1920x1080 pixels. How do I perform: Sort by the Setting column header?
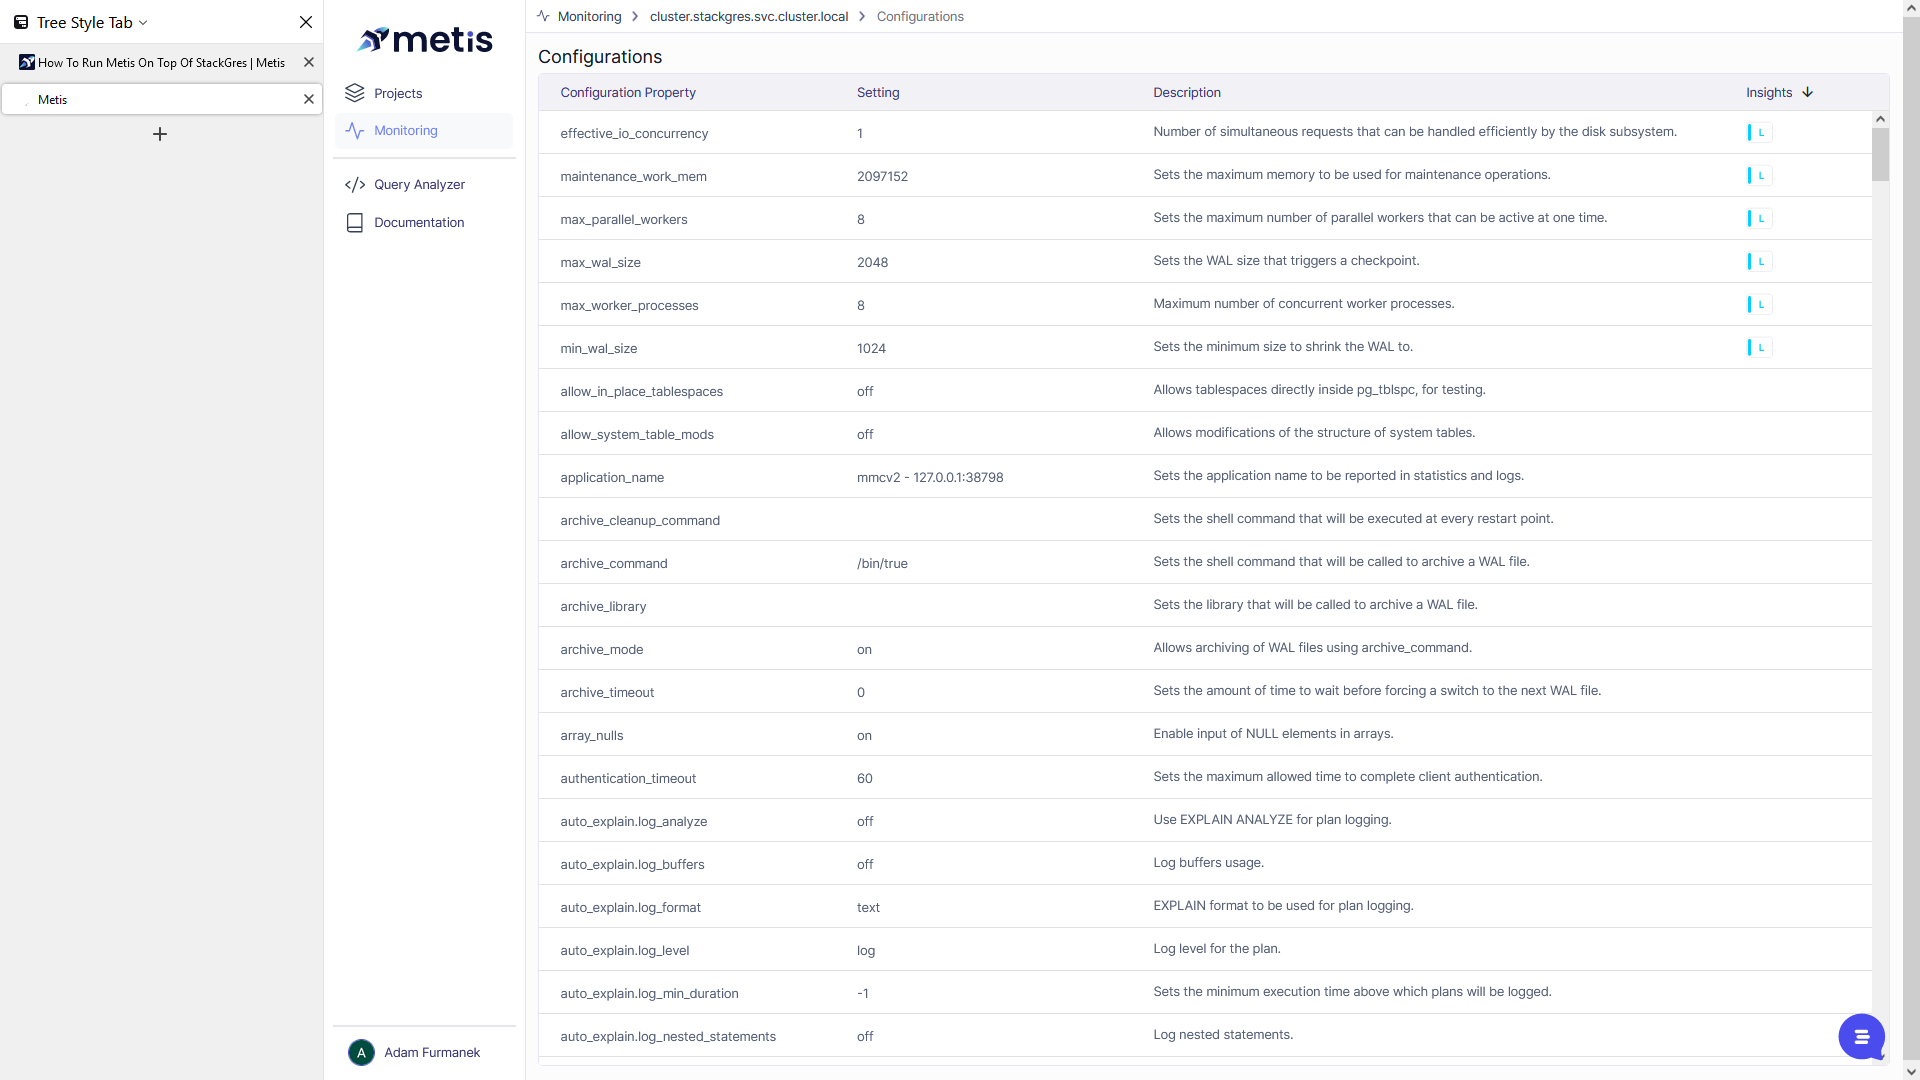[x=878, y=92]
